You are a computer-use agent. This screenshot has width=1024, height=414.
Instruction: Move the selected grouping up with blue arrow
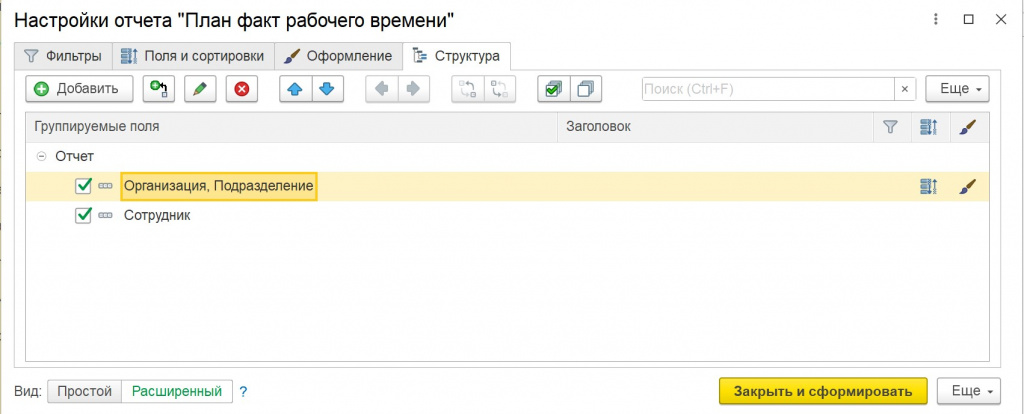pos(294,89)
